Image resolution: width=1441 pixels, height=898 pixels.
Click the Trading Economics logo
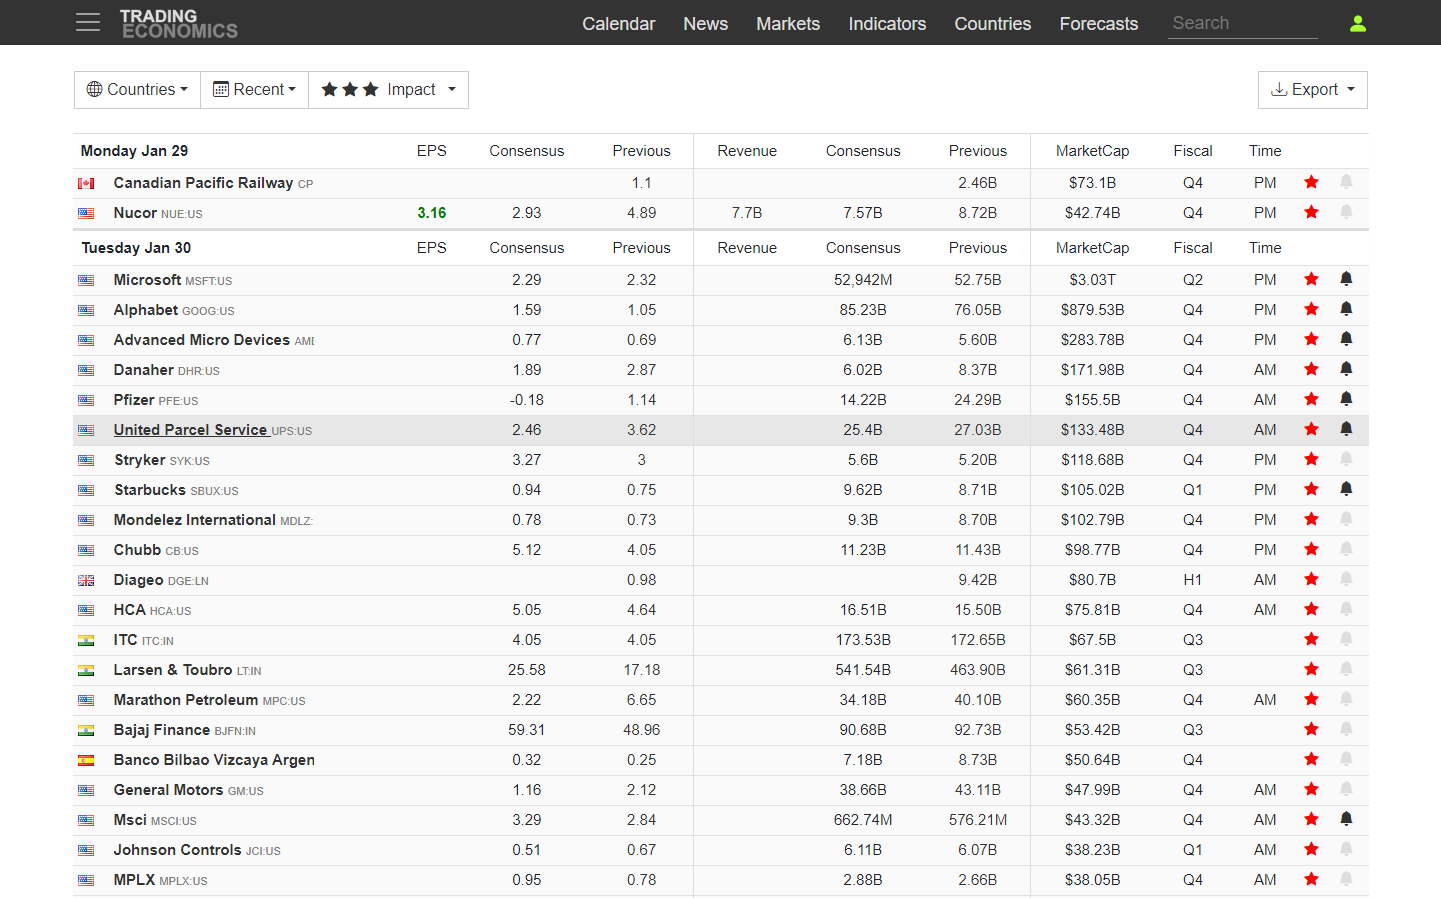(x=179, y=23)
